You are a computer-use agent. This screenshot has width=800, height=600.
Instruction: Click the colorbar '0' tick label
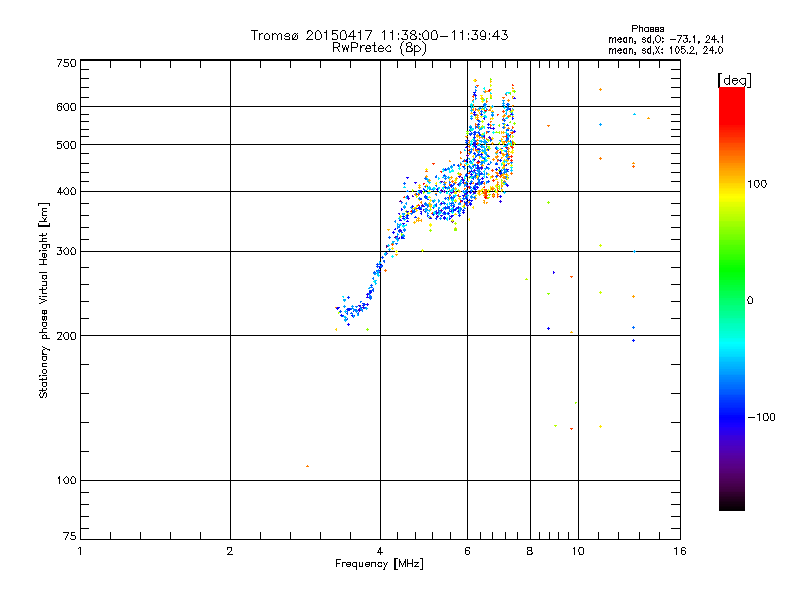pos(750,300)
